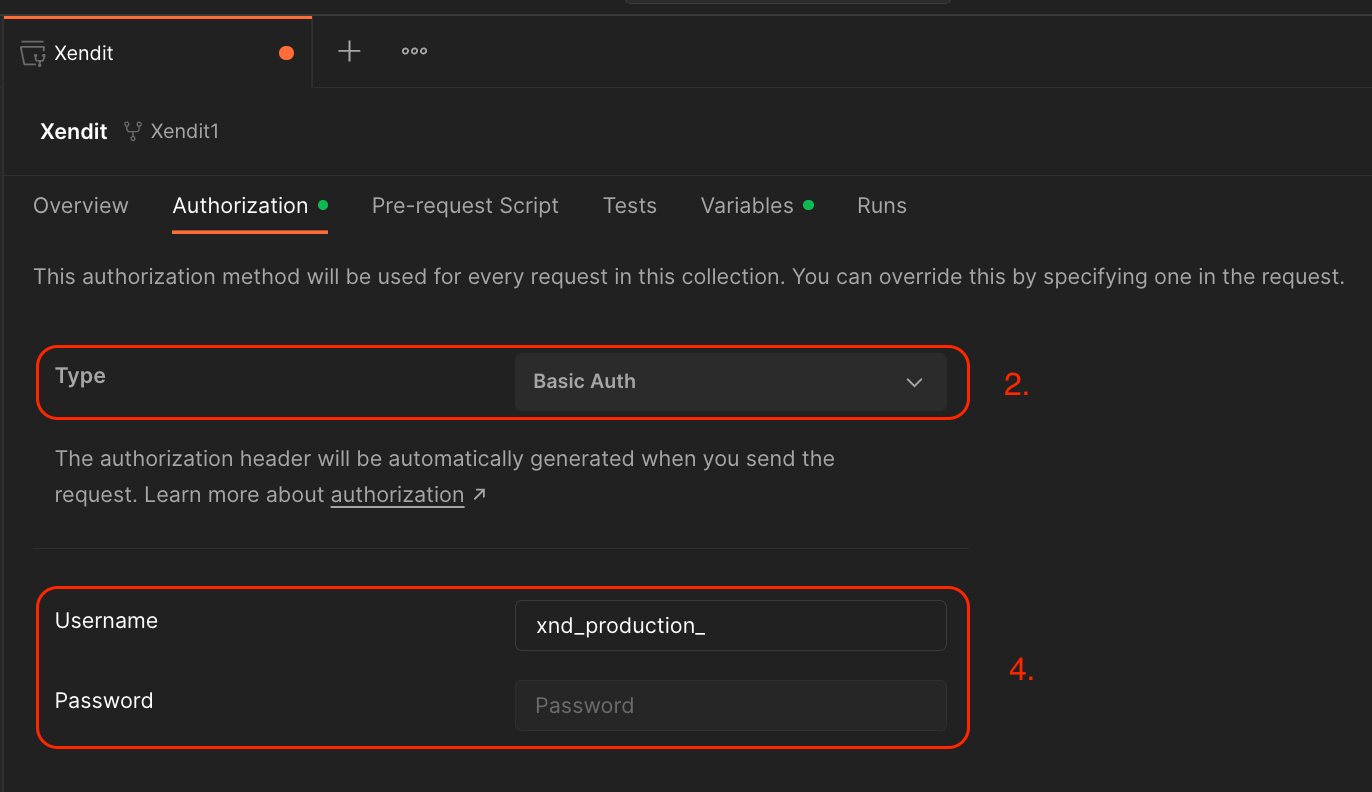
Task: Focus the empty Password input field
Action: [x=730, y=706]
